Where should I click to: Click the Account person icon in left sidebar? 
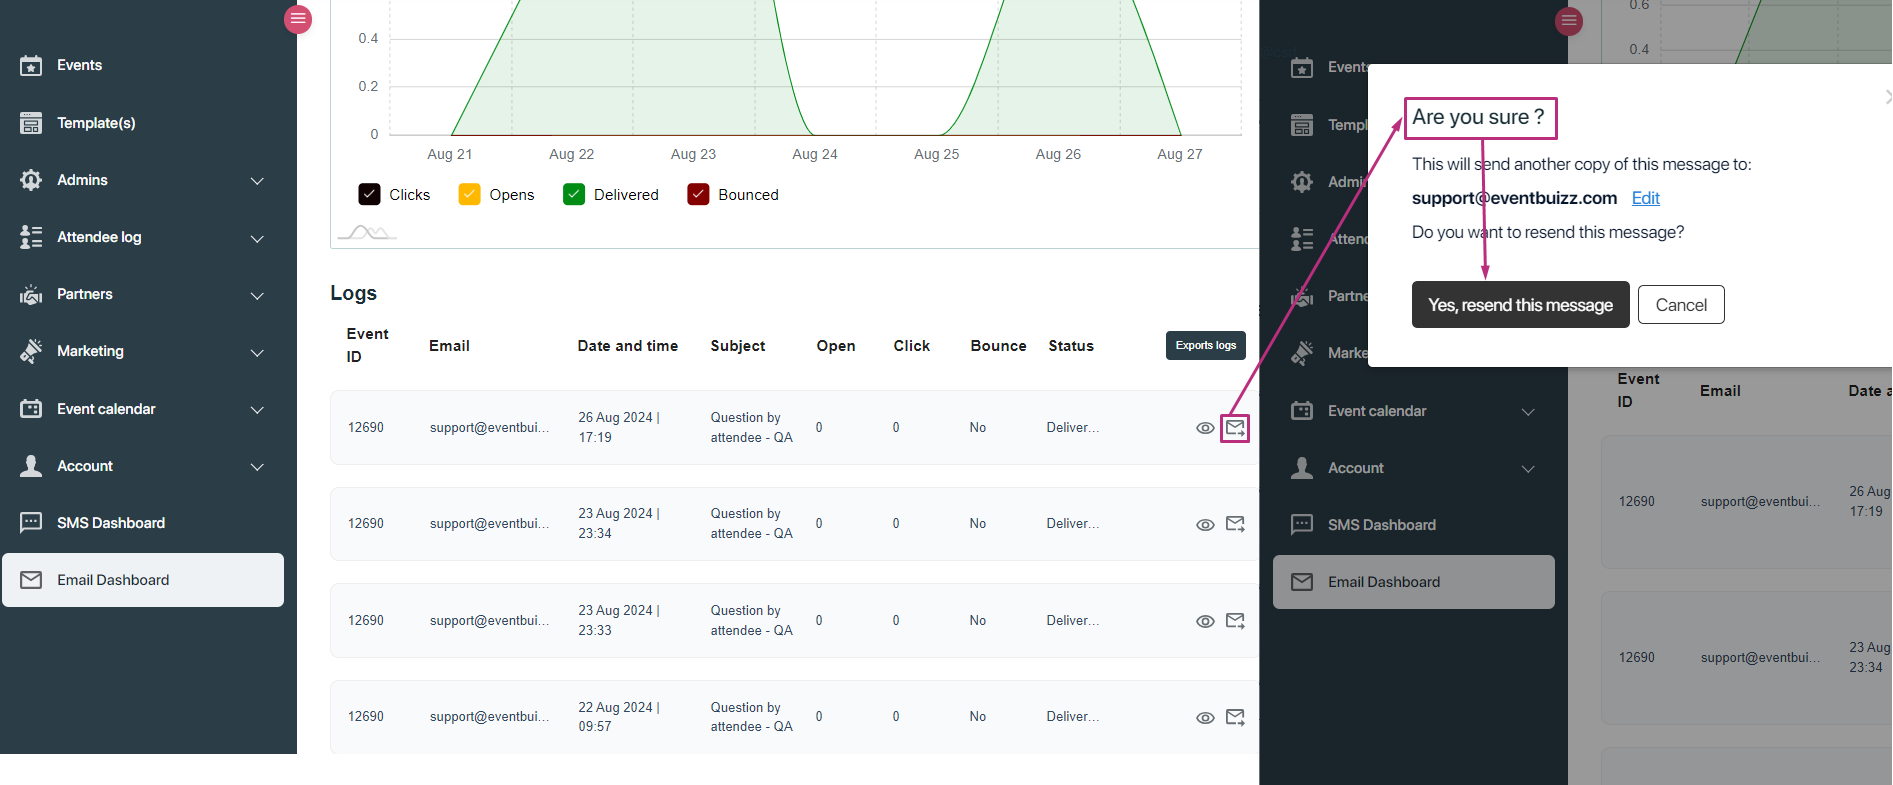(31, 466)
